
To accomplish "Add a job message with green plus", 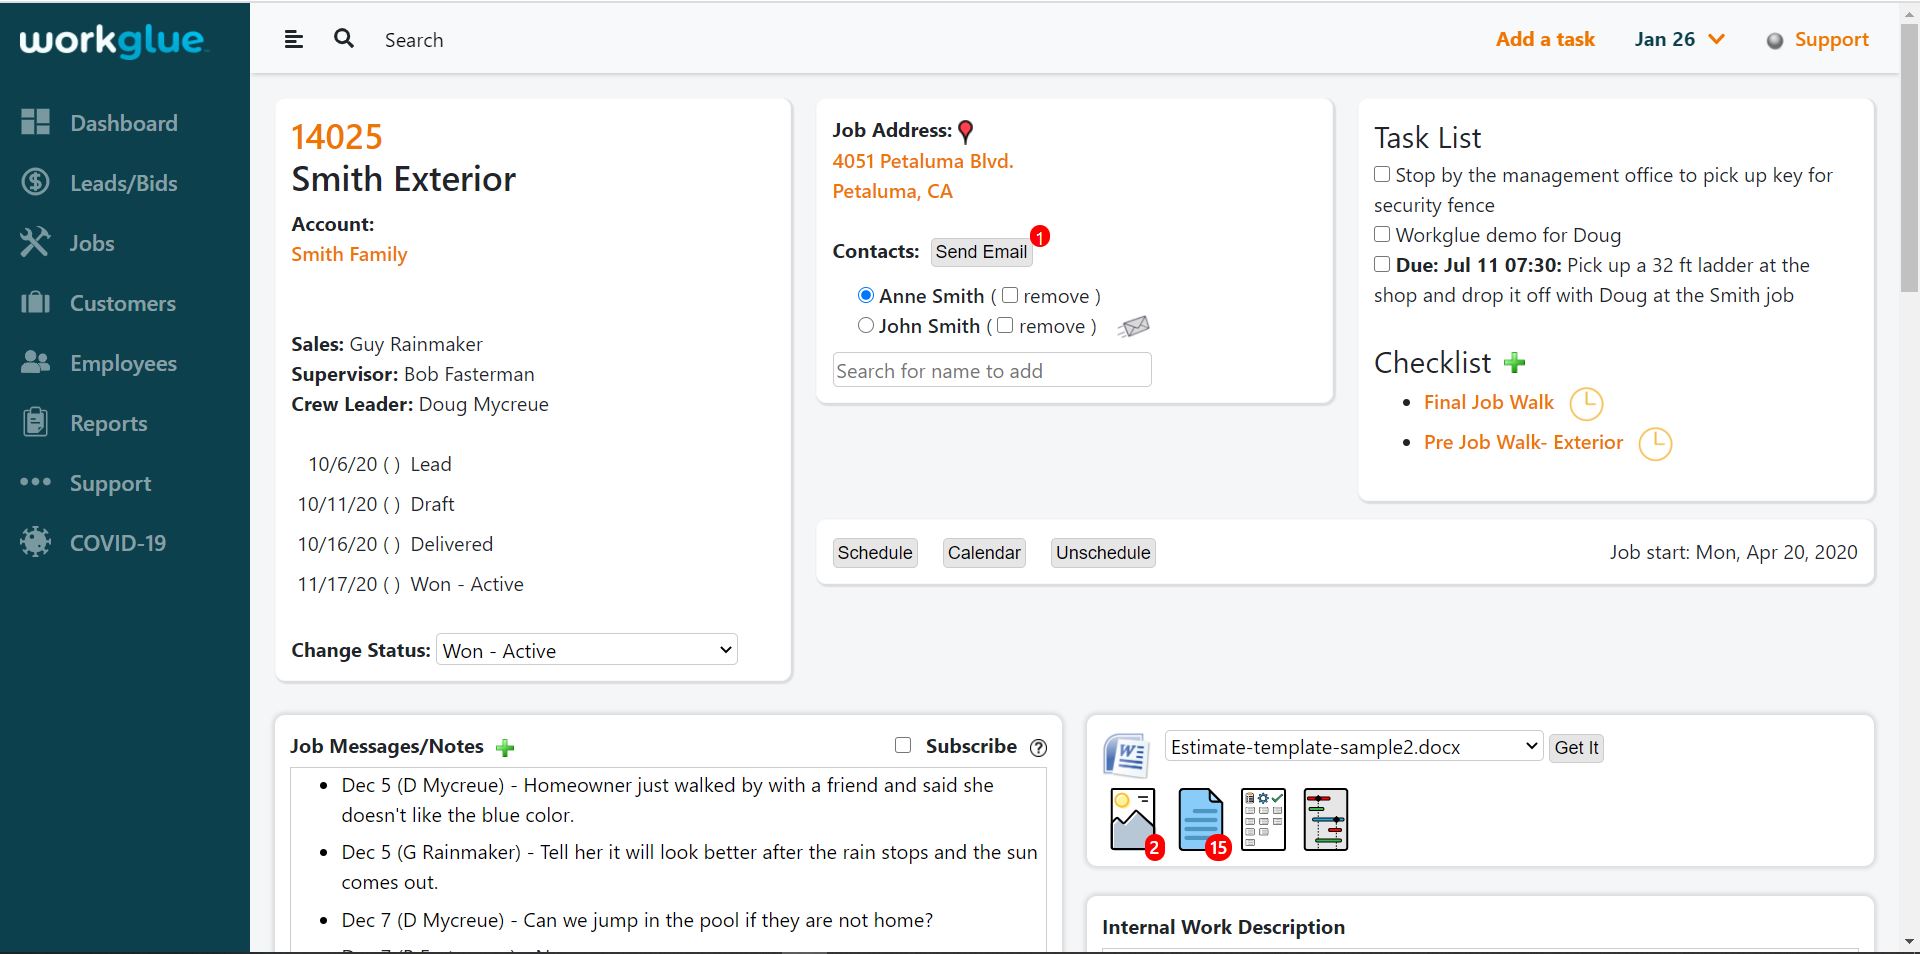I will (x=505, y=748).
